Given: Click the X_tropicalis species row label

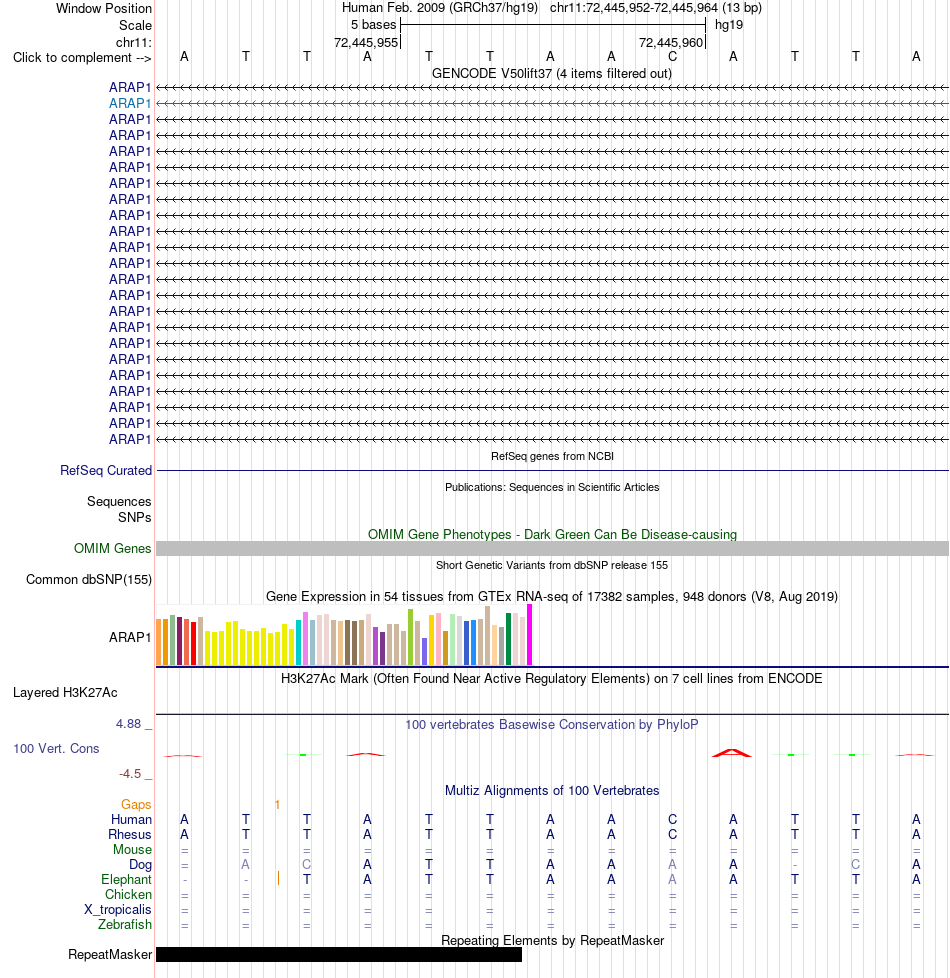Looking at the screenshot, I should 118,909.
